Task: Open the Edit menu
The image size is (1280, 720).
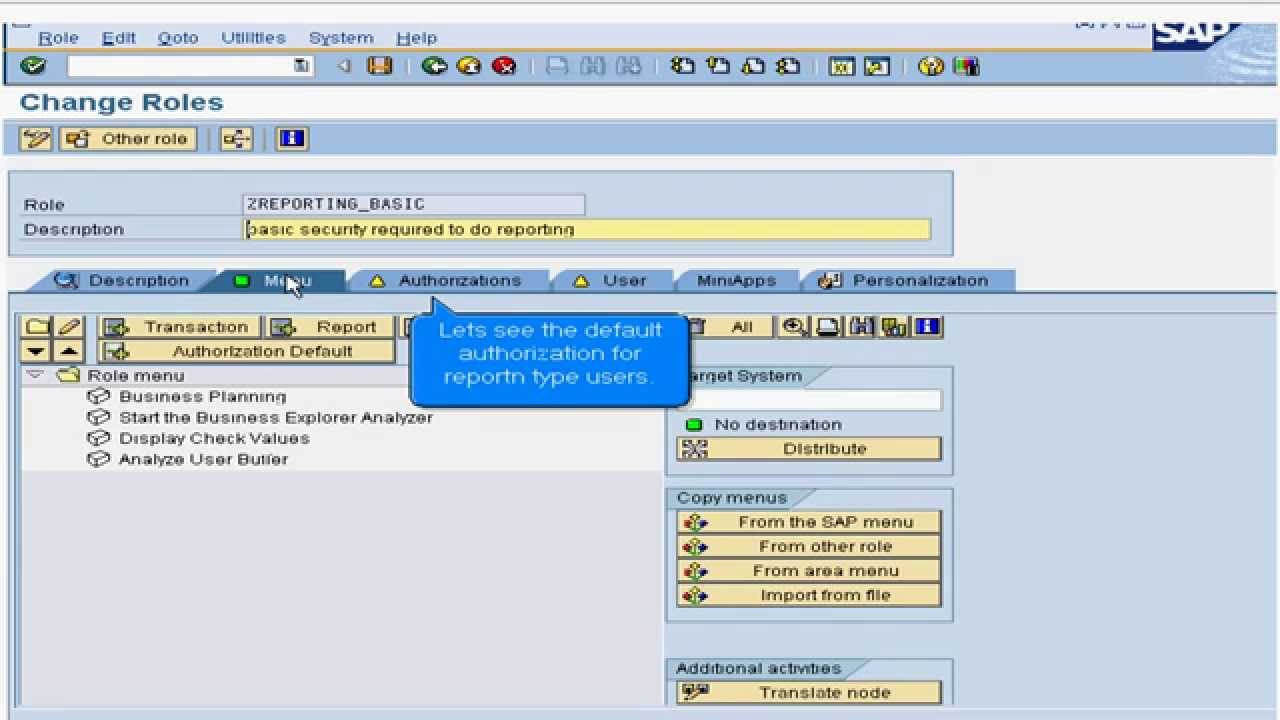Action: coord(118,38)
